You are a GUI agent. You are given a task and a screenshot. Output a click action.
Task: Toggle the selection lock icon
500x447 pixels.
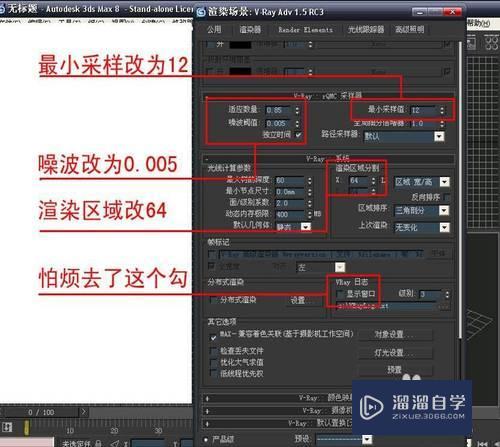coord(98,443)
